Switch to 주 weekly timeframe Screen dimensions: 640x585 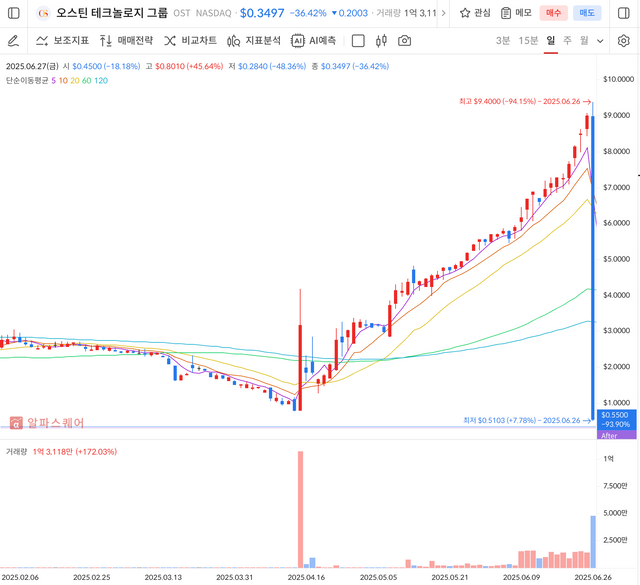pyautogui.click(x=567, y=40)
